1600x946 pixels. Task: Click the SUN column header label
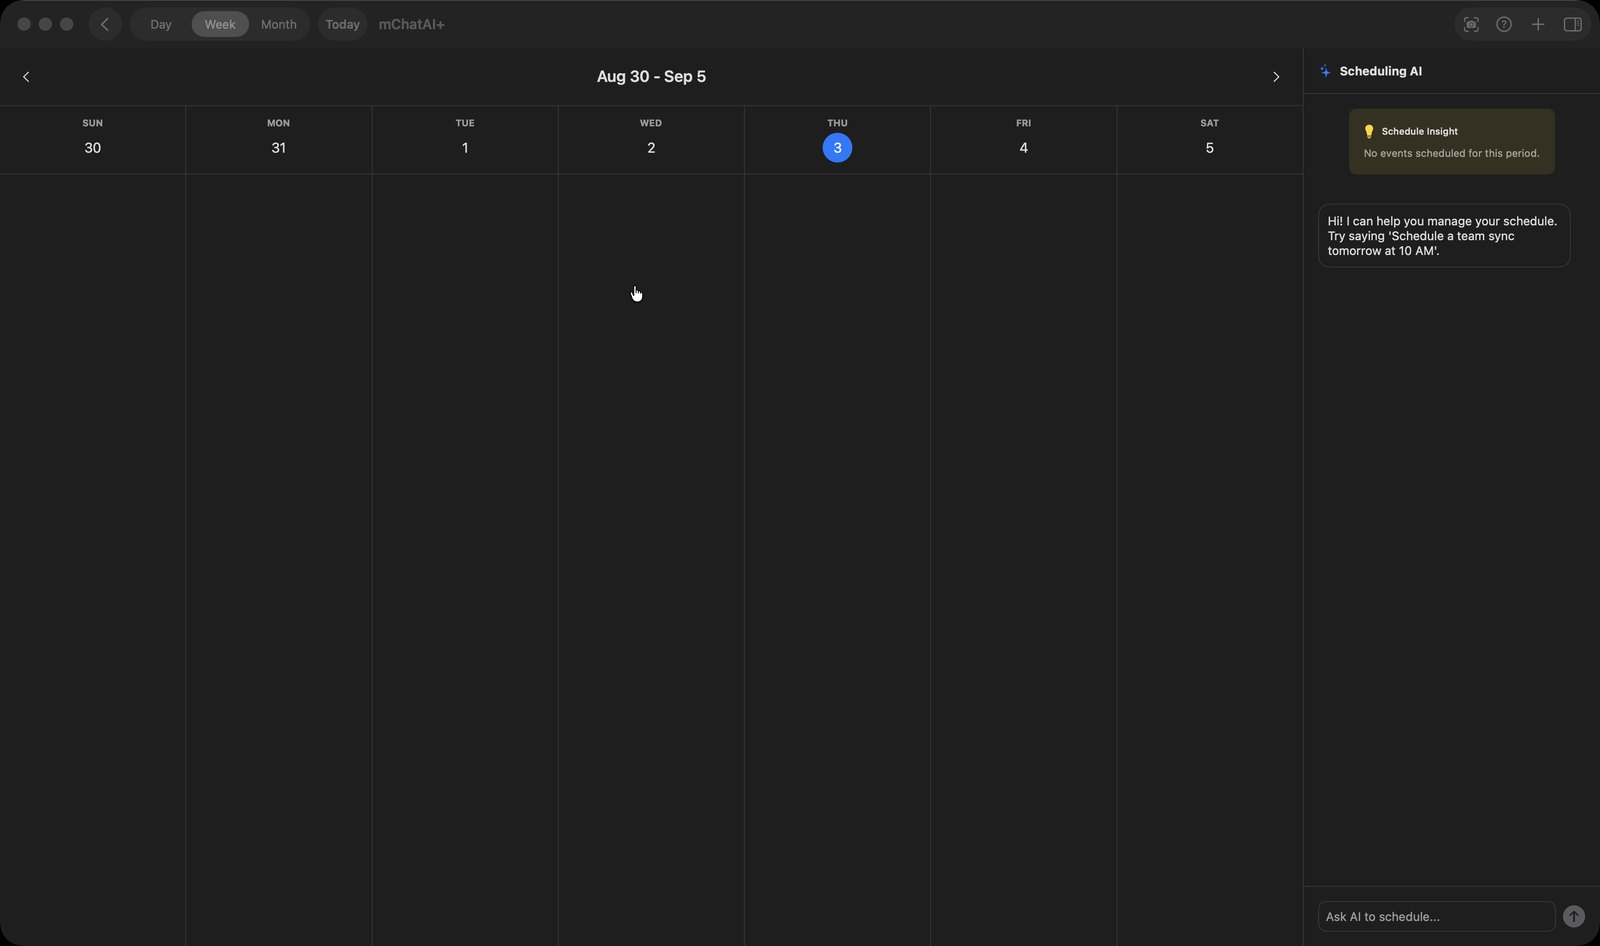93,123
